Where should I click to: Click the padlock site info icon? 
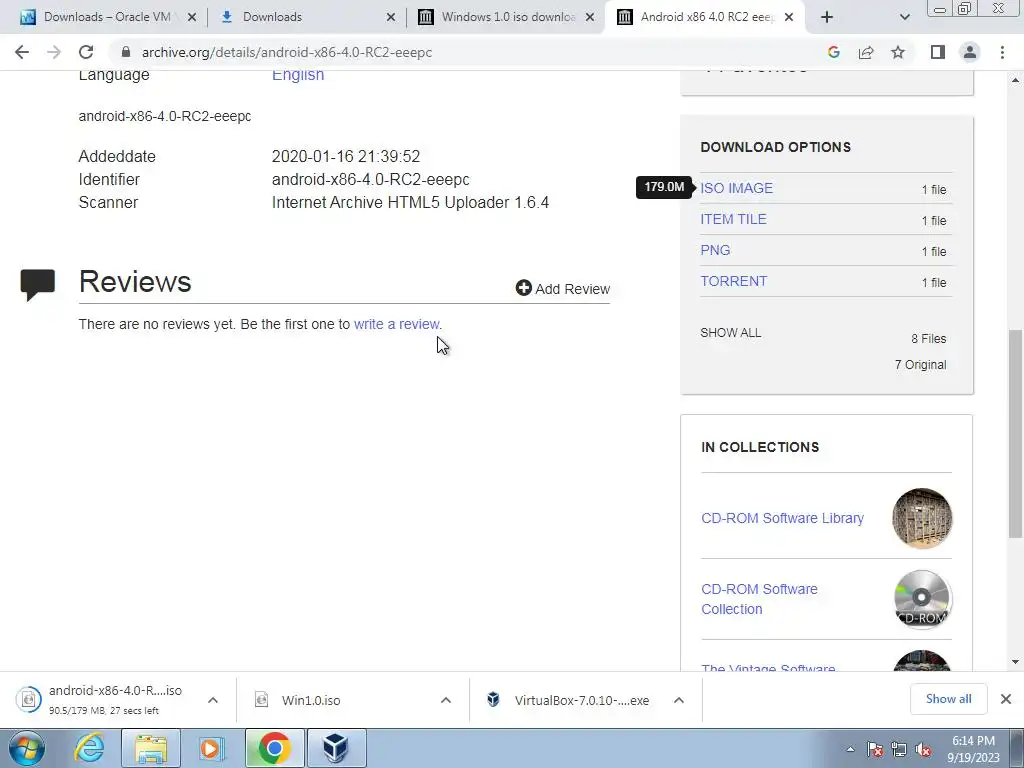(126, 52)
